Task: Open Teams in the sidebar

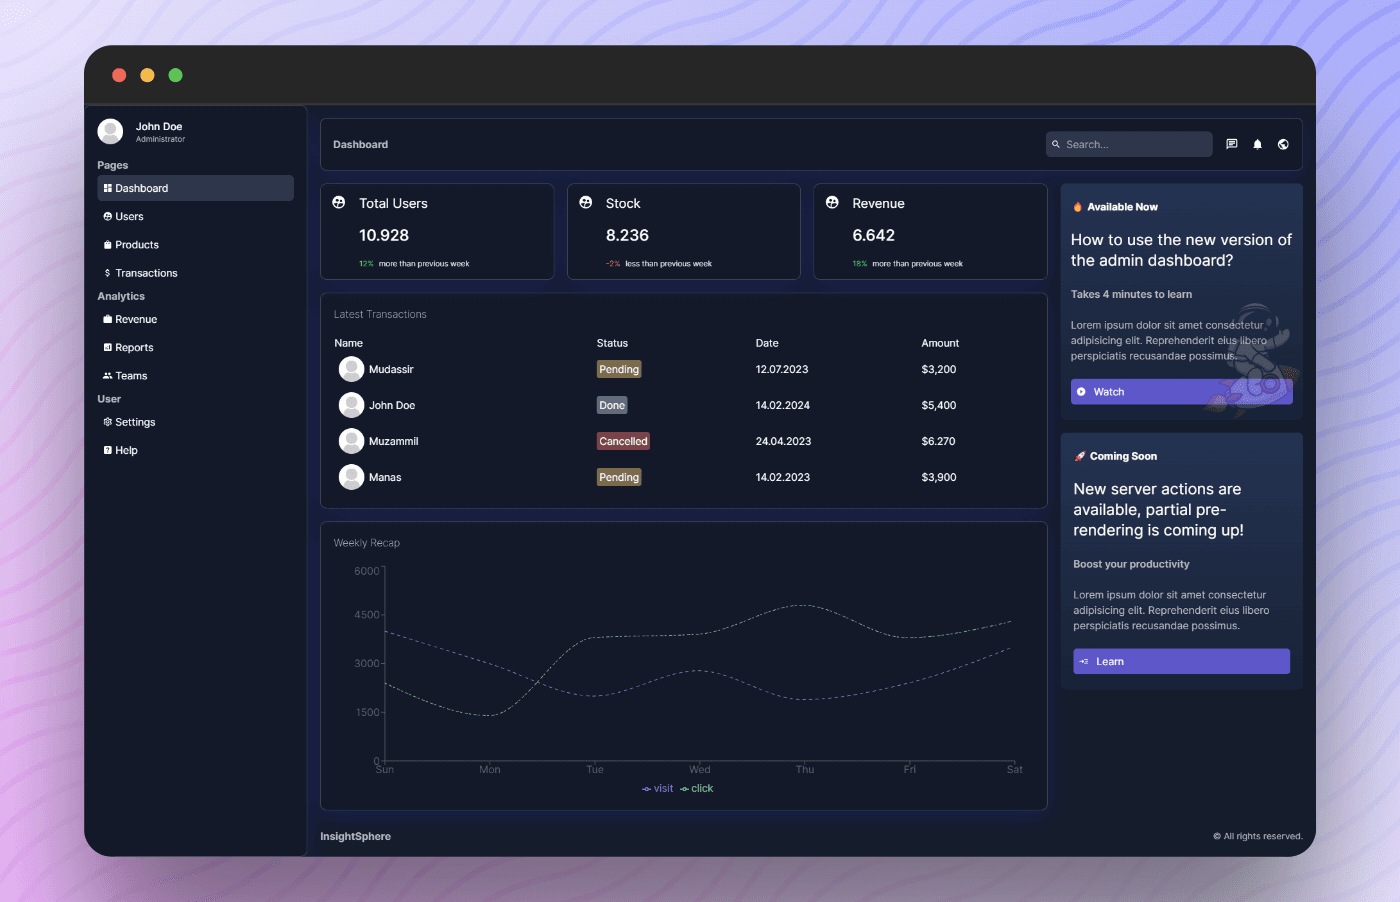Action: [131, 376]
